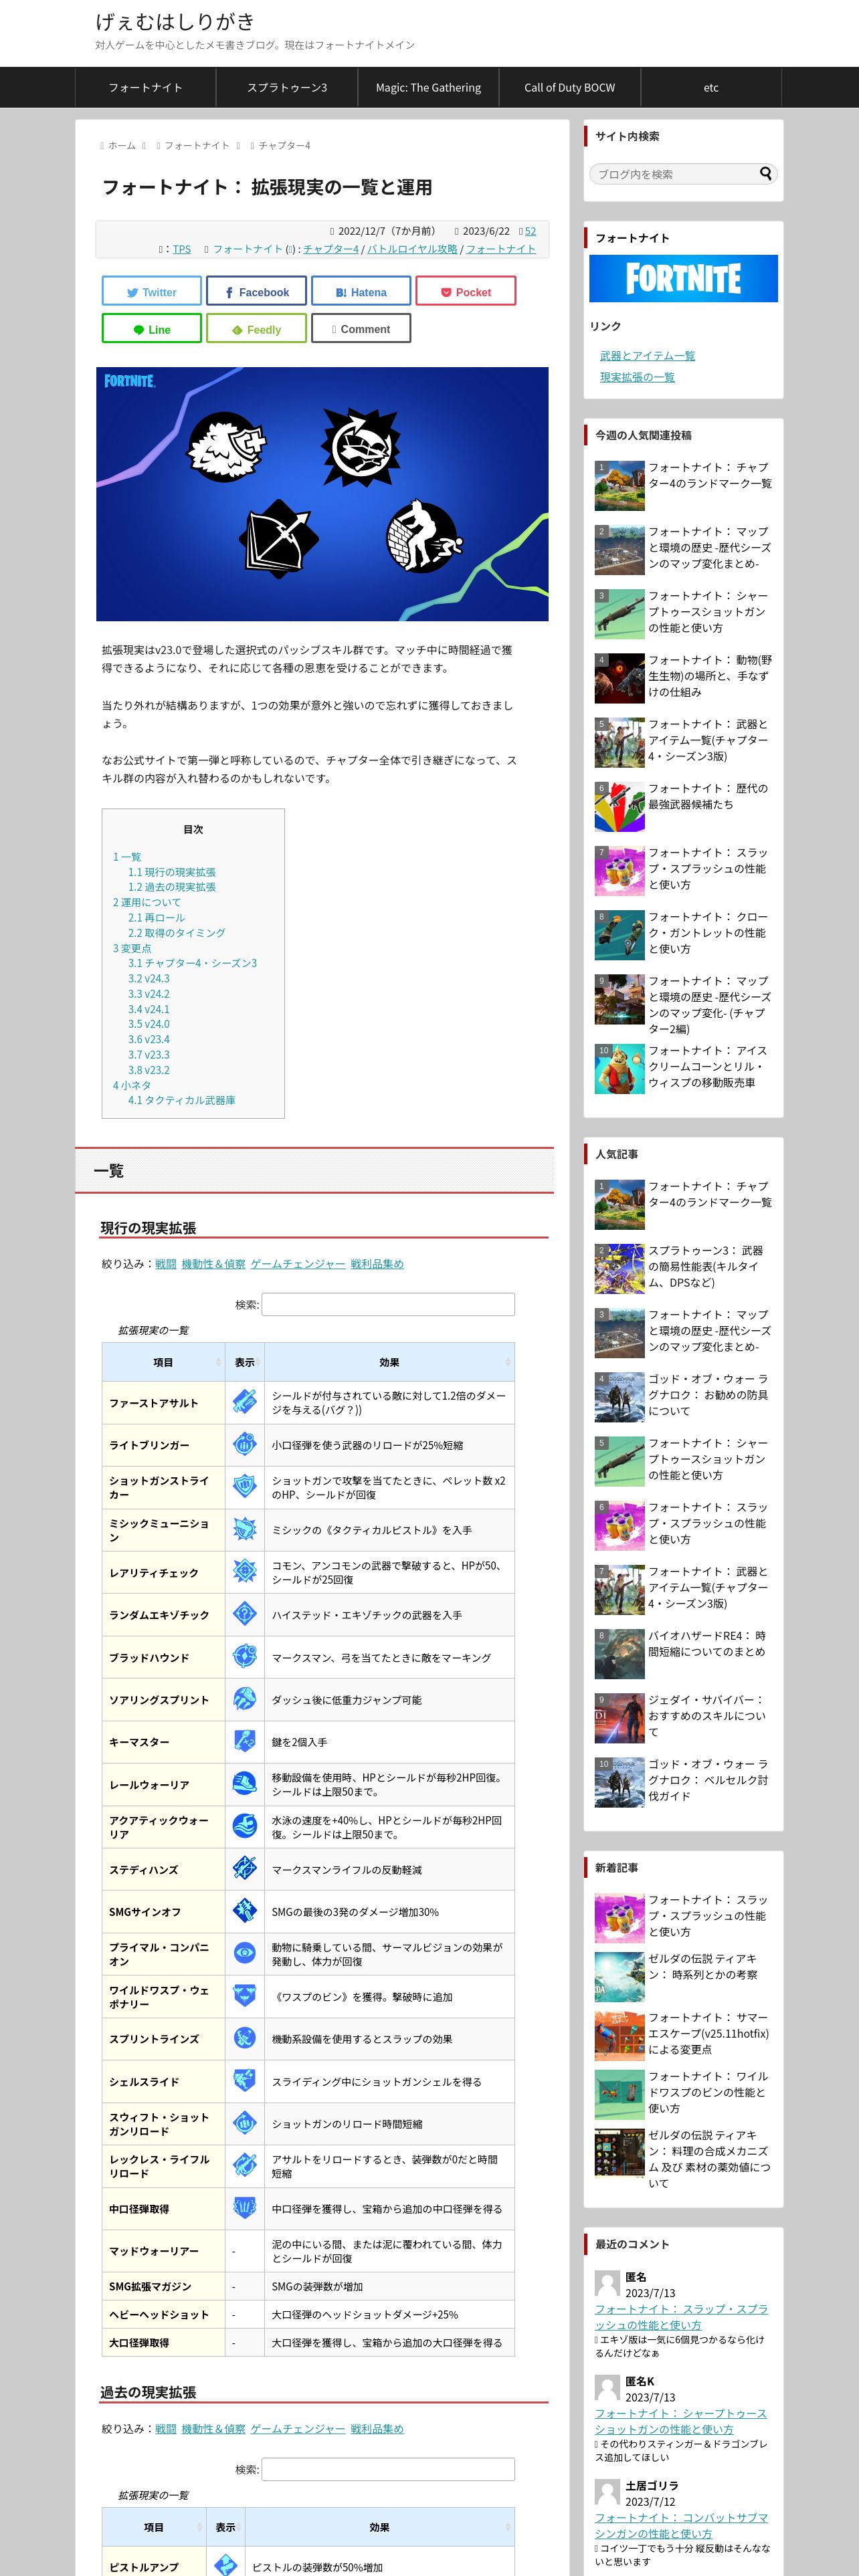
Task: Share the article via Line
Action: [151, 328]
